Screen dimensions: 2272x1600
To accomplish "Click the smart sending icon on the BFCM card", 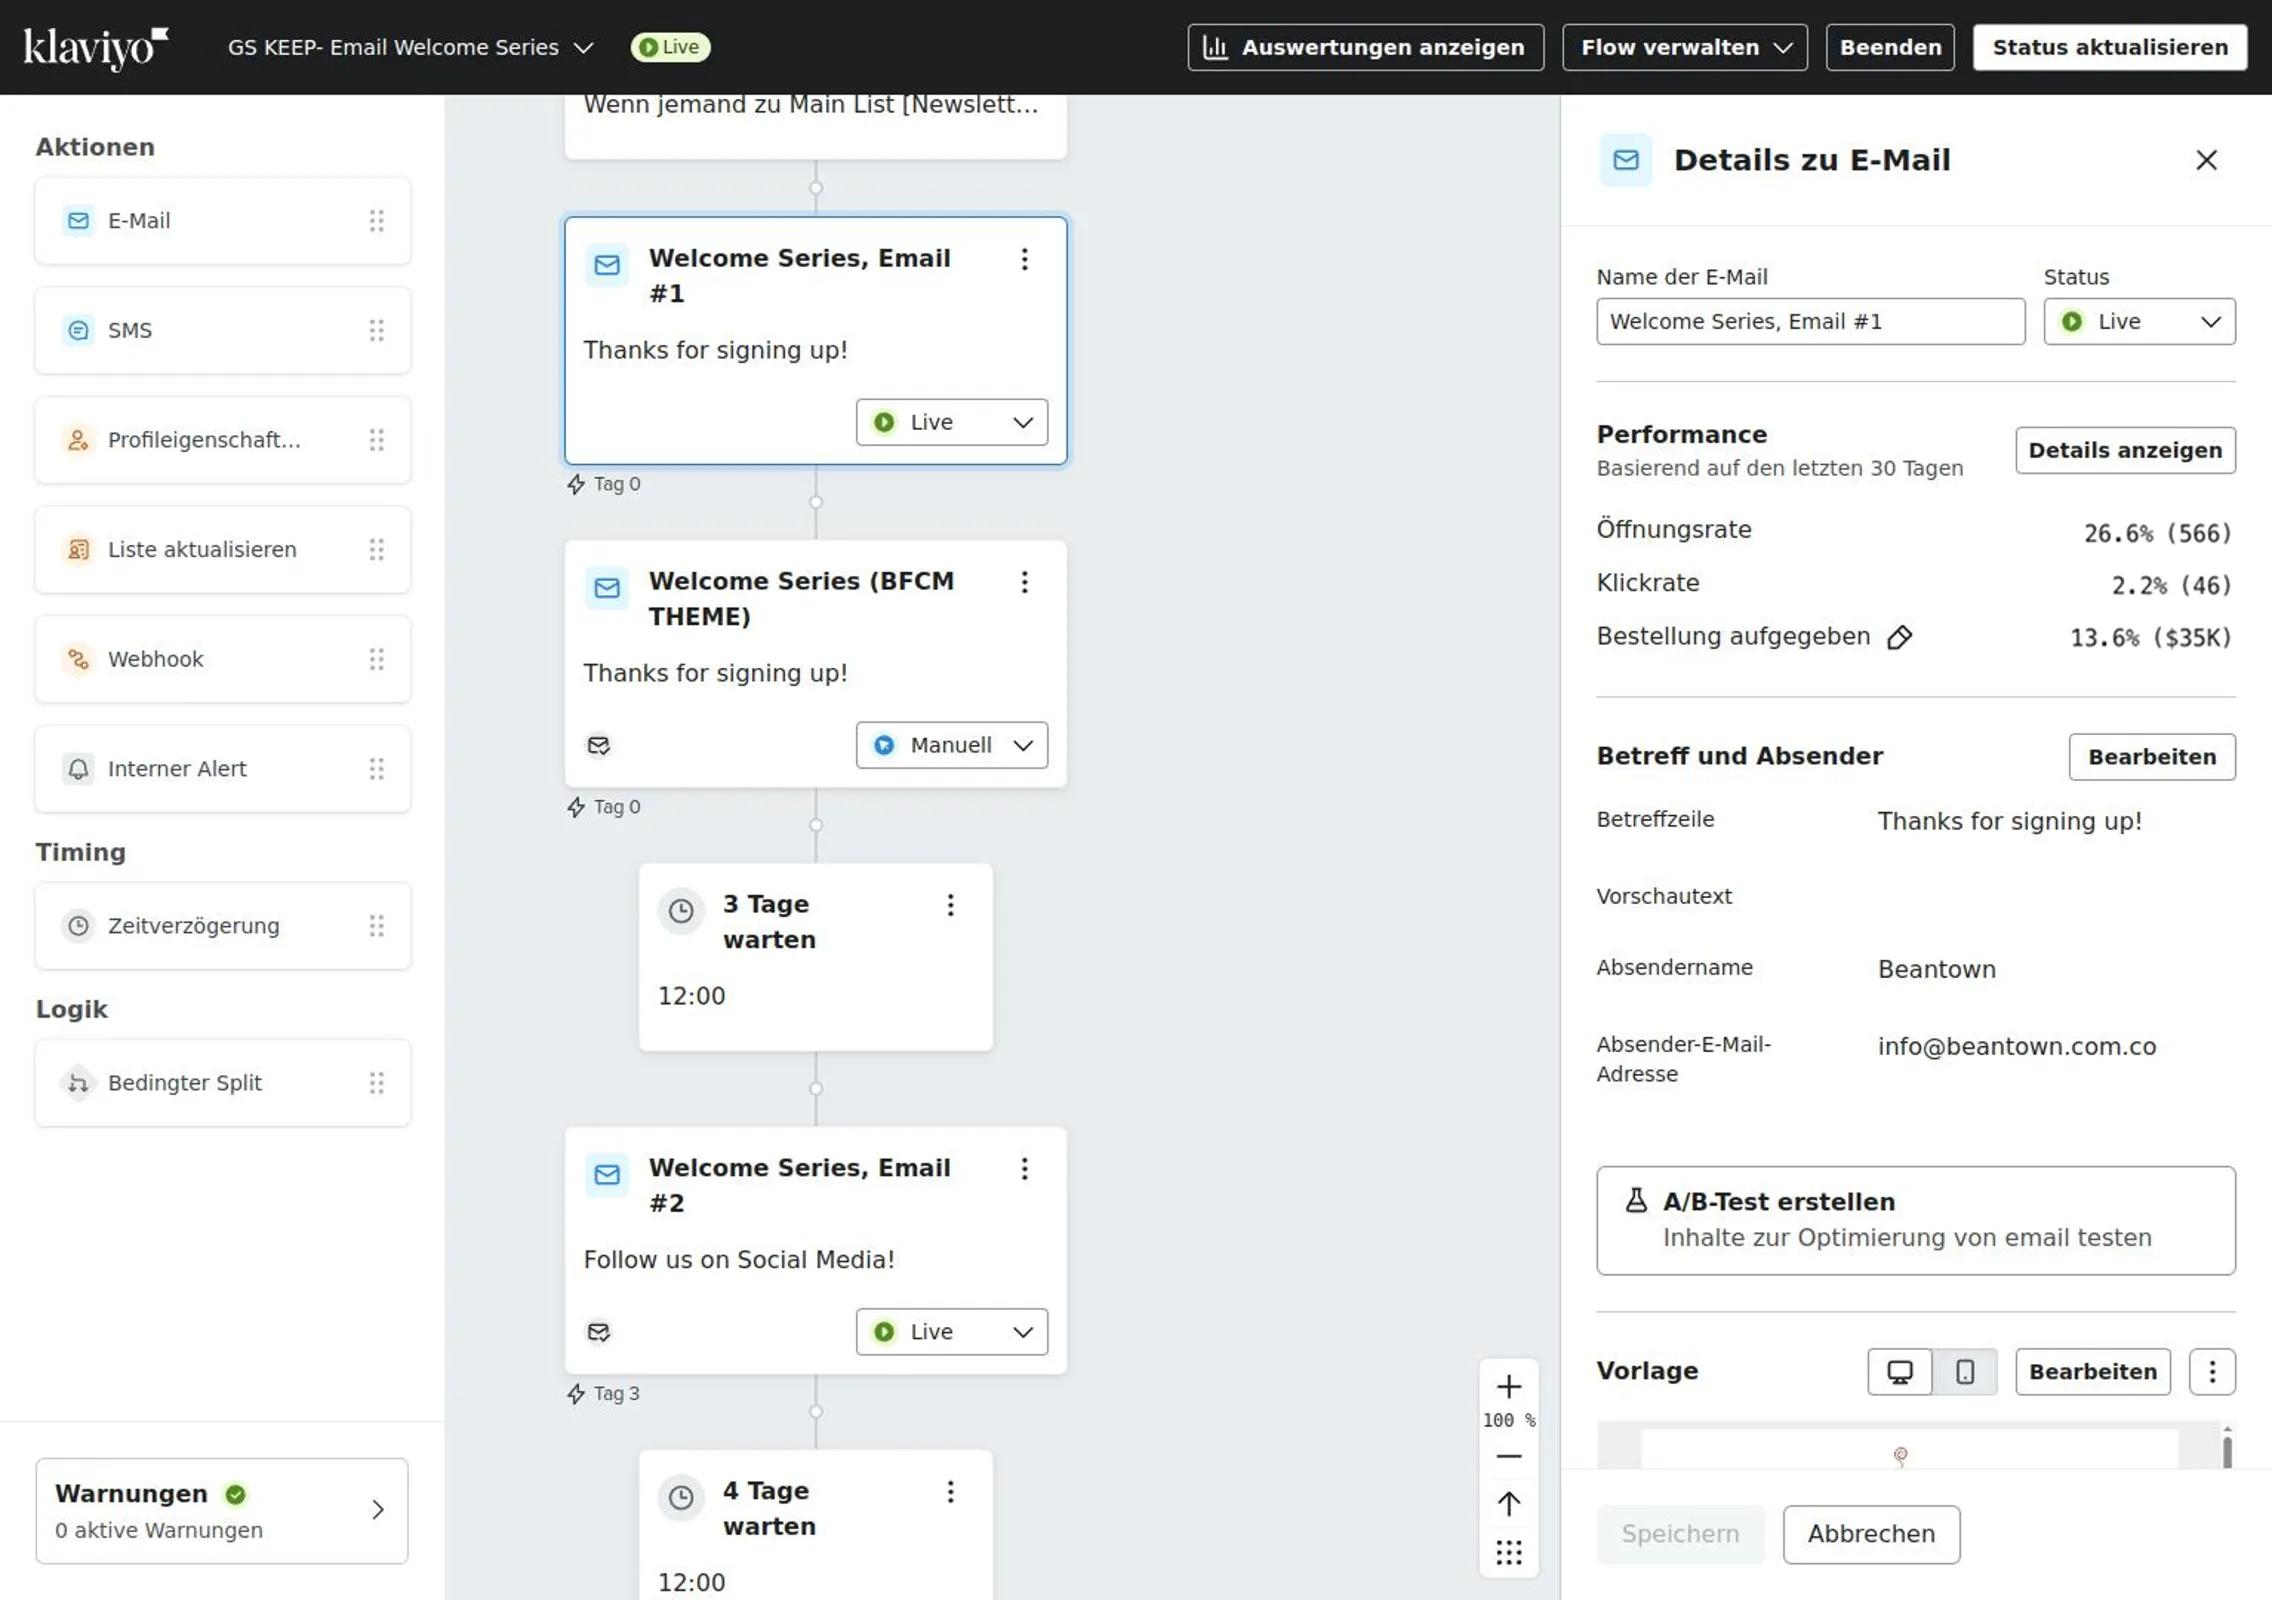I will [598, 746].
